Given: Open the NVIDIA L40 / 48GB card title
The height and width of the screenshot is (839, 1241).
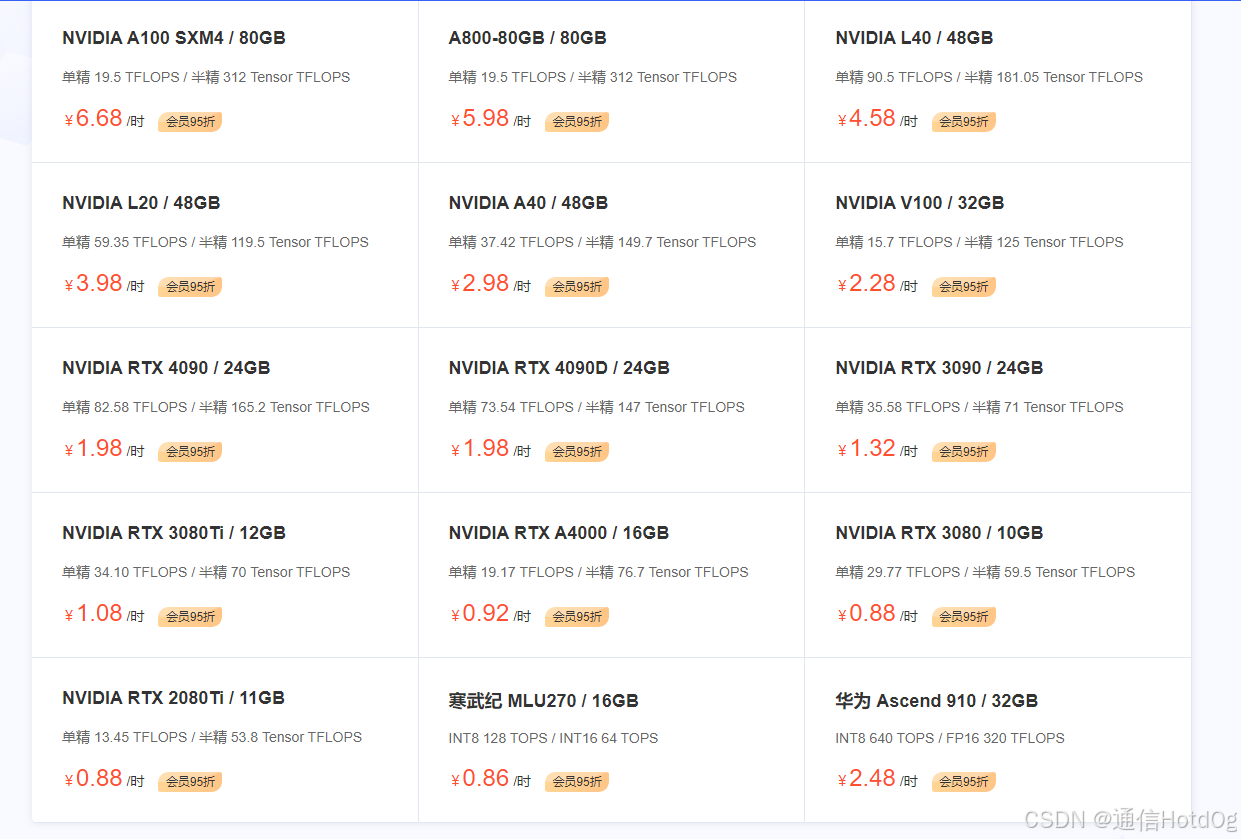Looking at the screenshot, I should 914,38.
